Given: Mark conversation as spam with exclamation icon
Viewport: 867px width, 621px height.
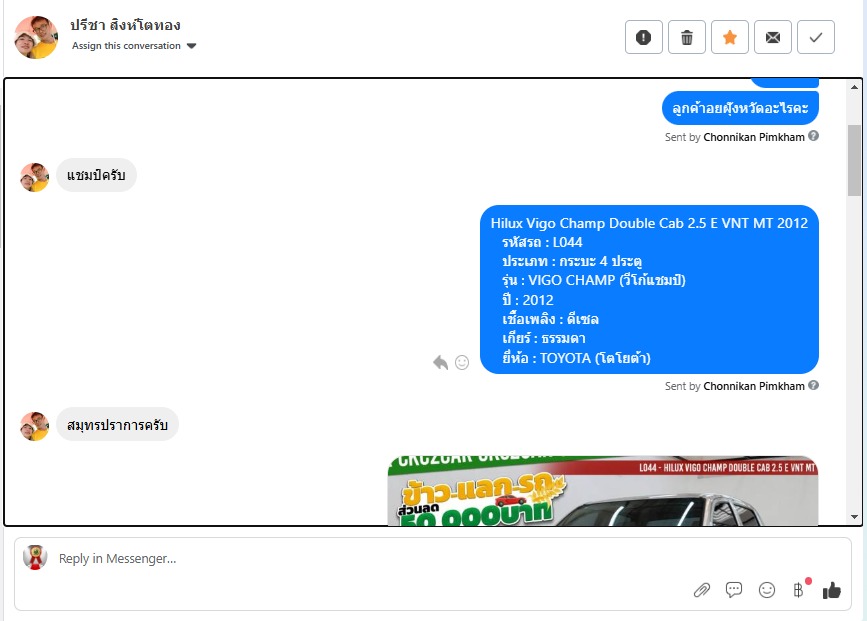Looking at the screenshot, I should coord(644,37).
